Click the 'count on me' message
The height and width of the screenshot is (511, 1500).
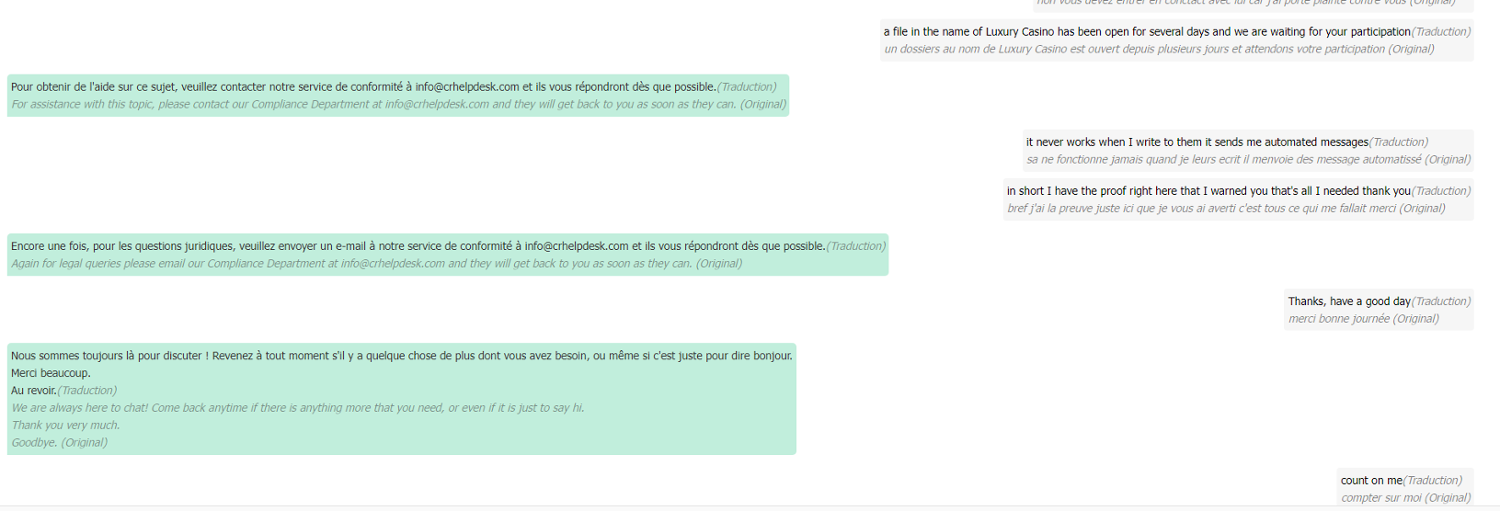click(x=1372, y=480)
